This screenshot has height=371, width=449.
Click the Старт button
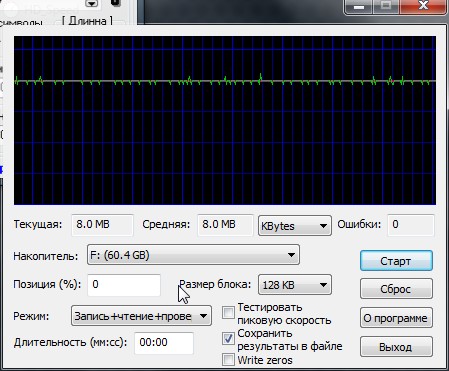tap(396, 261)
